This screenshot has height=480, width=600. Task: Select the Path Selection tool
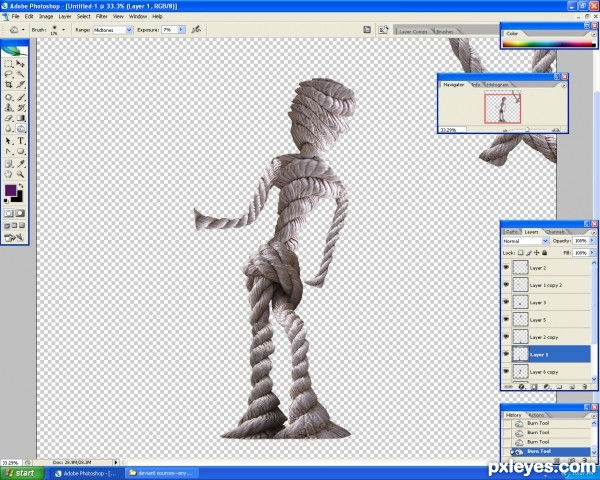pos(9,141)
